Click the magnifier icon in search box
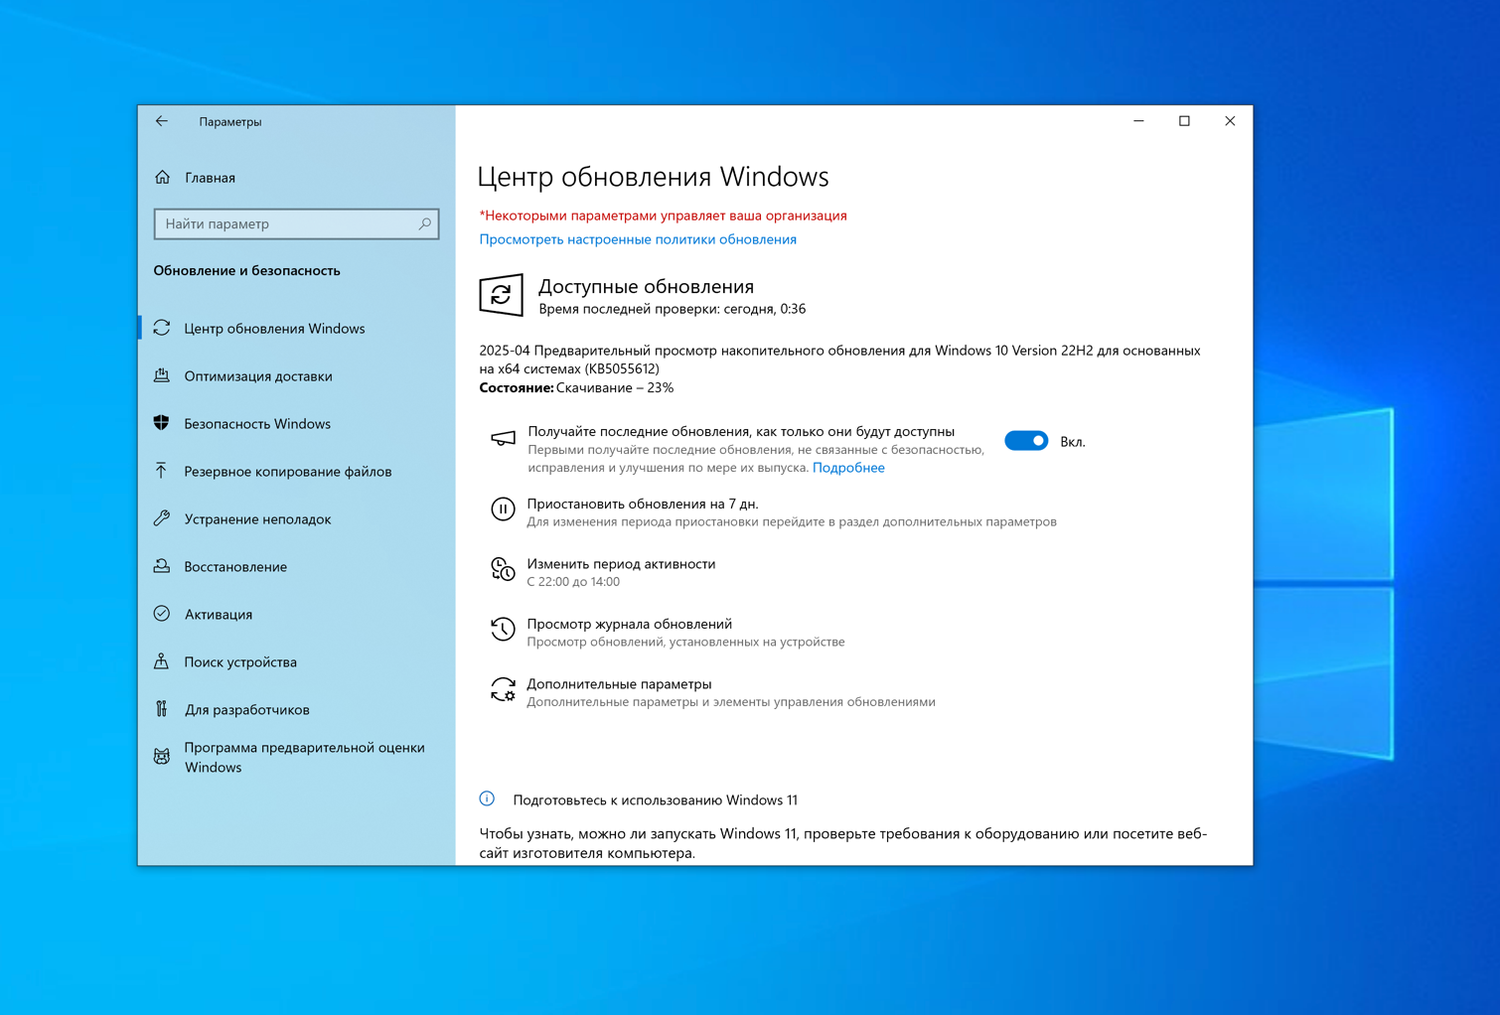 click(425, 224)
